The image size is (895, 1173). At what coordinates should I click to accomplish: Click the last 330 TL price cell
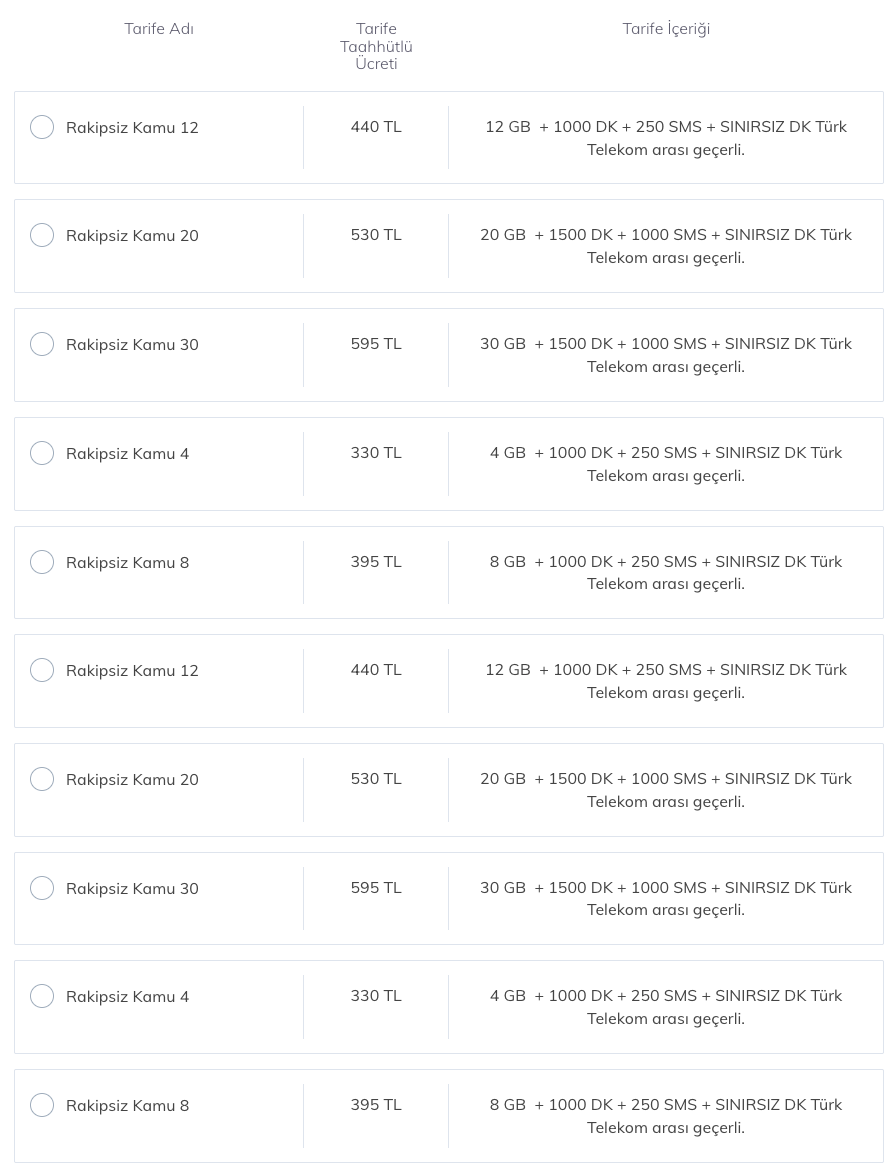click(376, 996)
